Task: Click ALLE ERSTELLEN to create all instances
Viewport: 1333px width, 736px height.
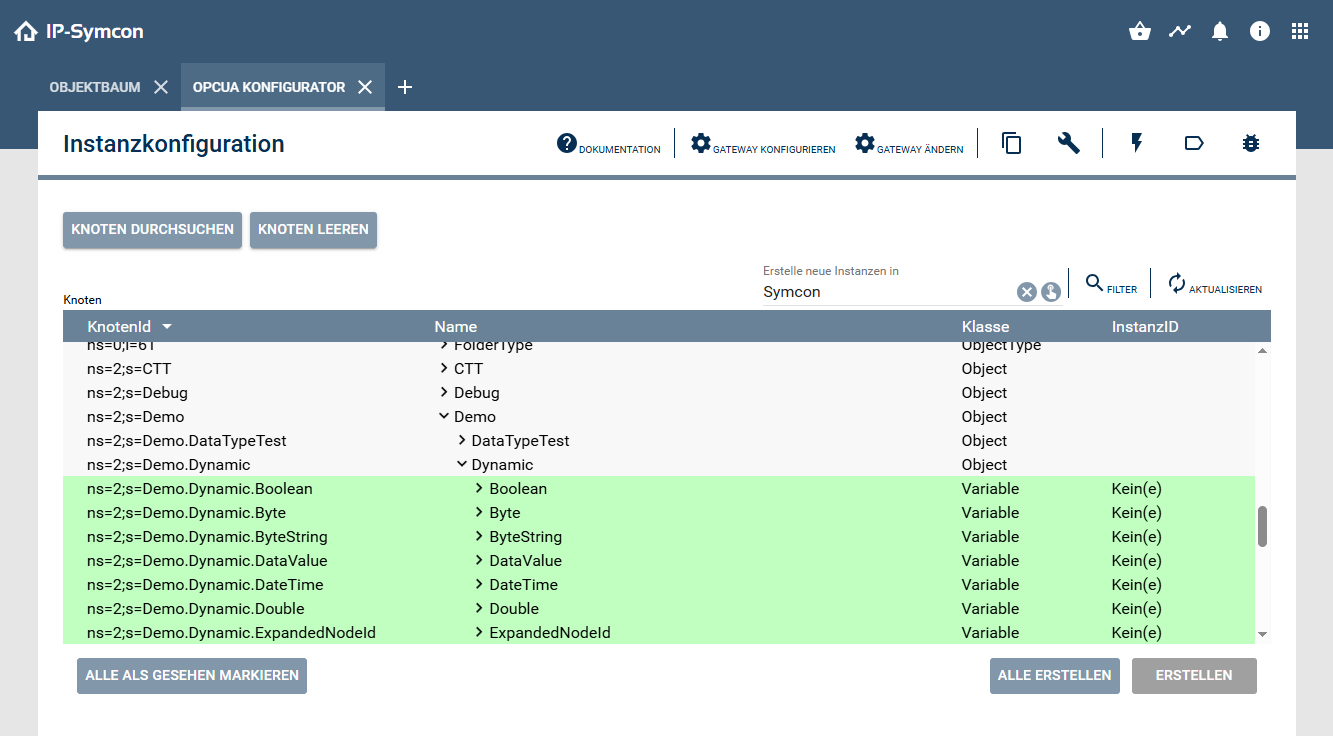Action: point(1054,675)
